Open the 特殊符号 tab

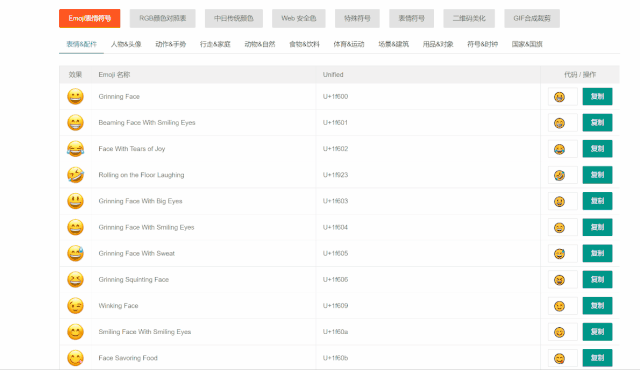tap(357, 18)
